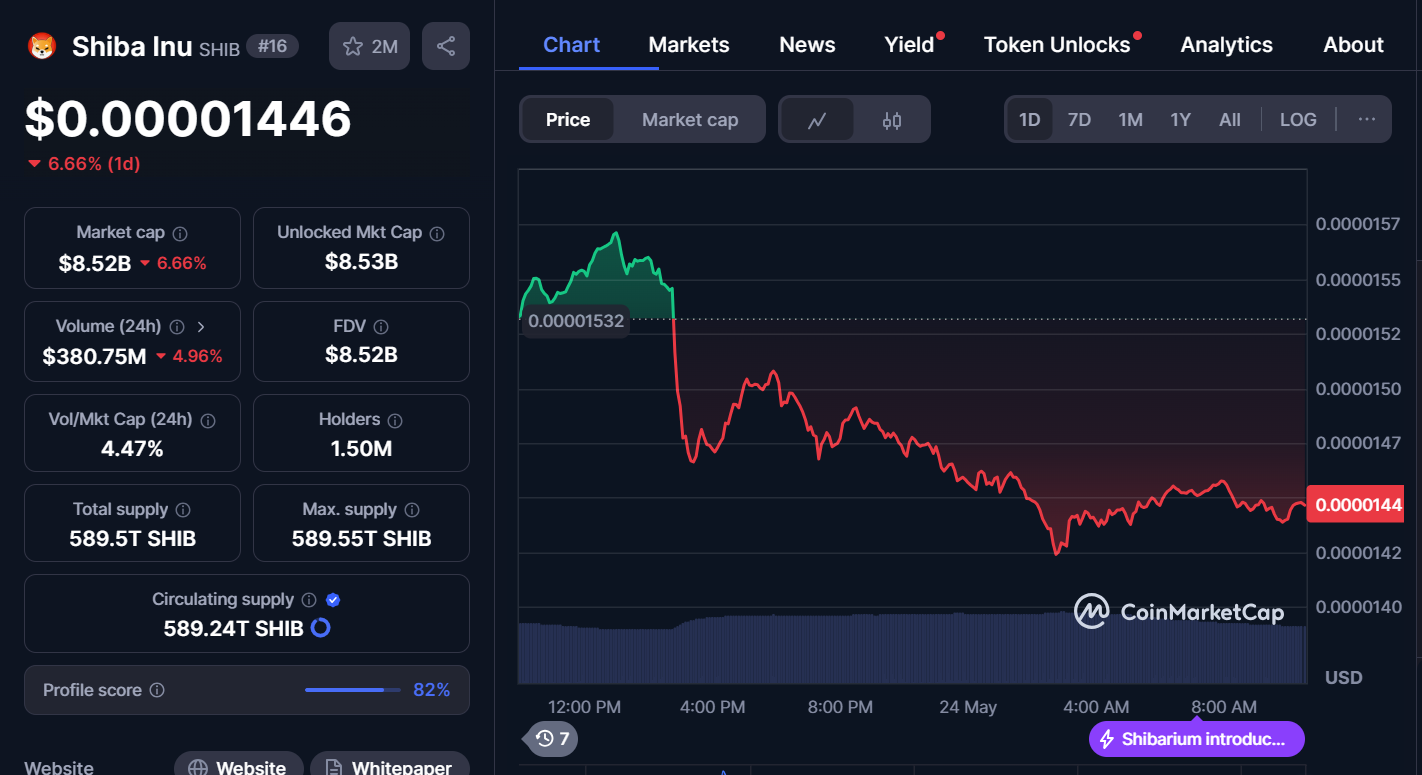This screenshot has width=1422, height=775.
Task: Open the Markets tab
Action: coord(689,45)
